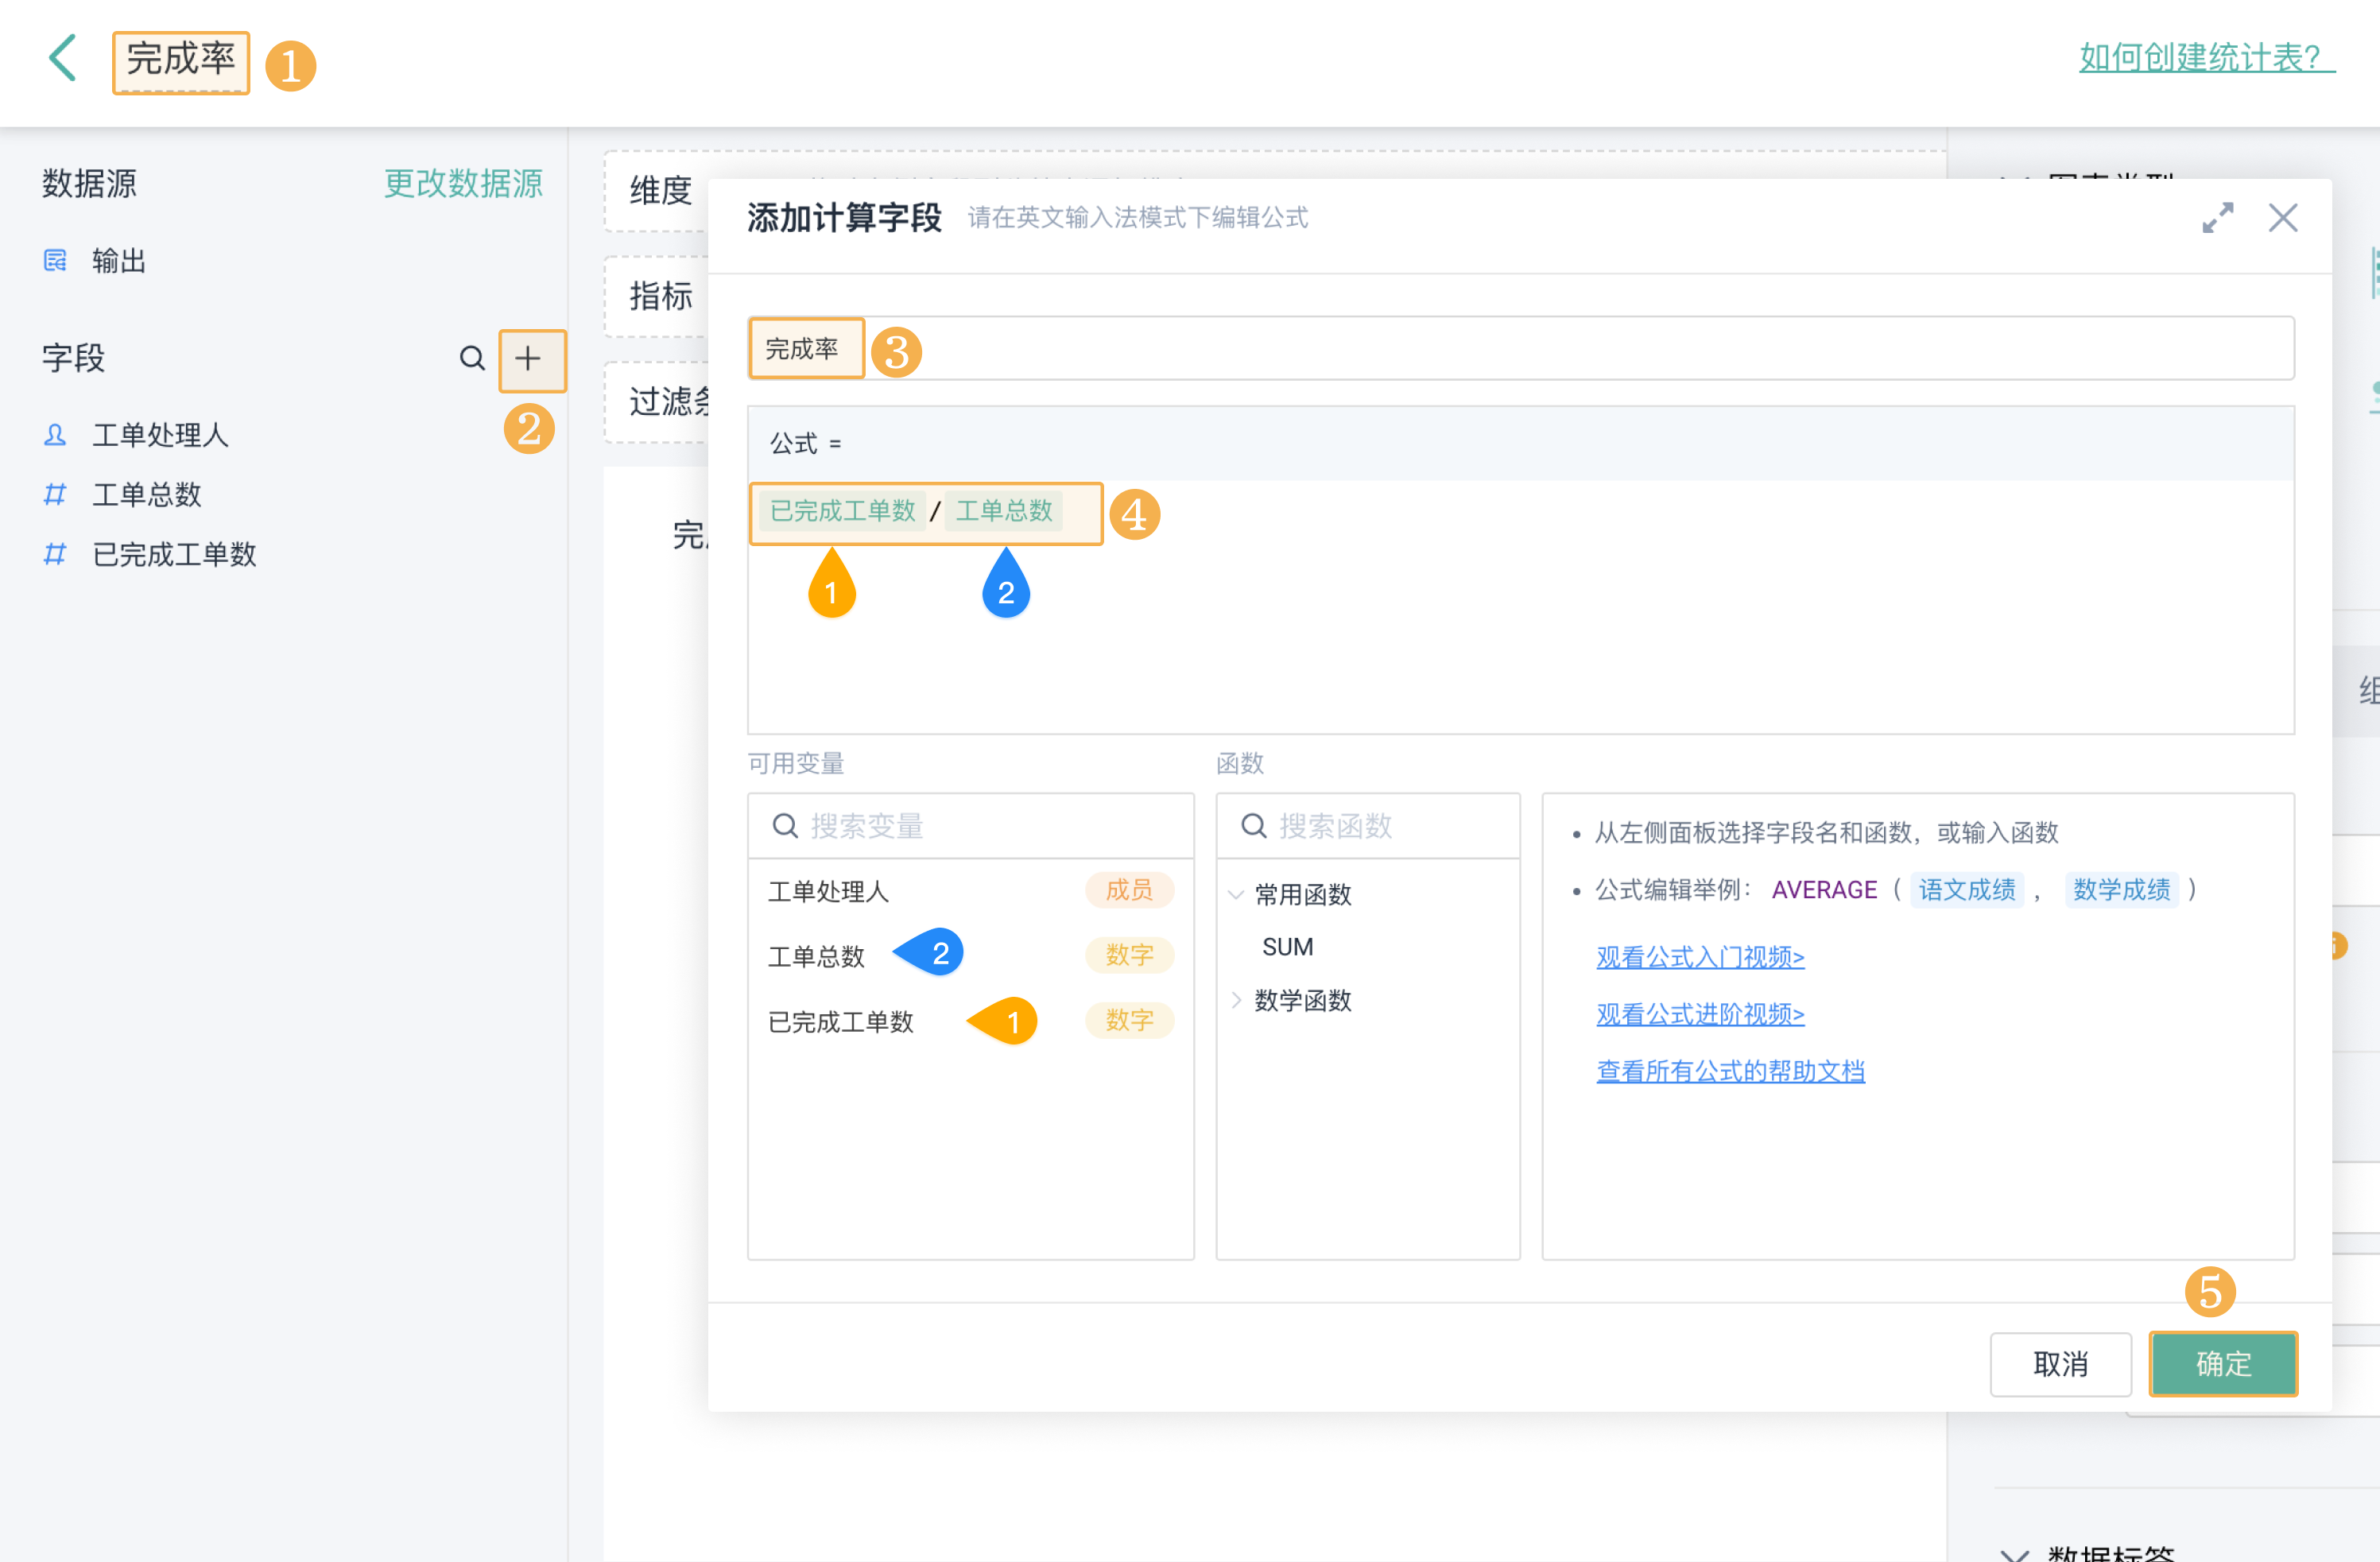Click the back arrow icon
Screen dimensions: 2380x1562
tap(63, 59)
